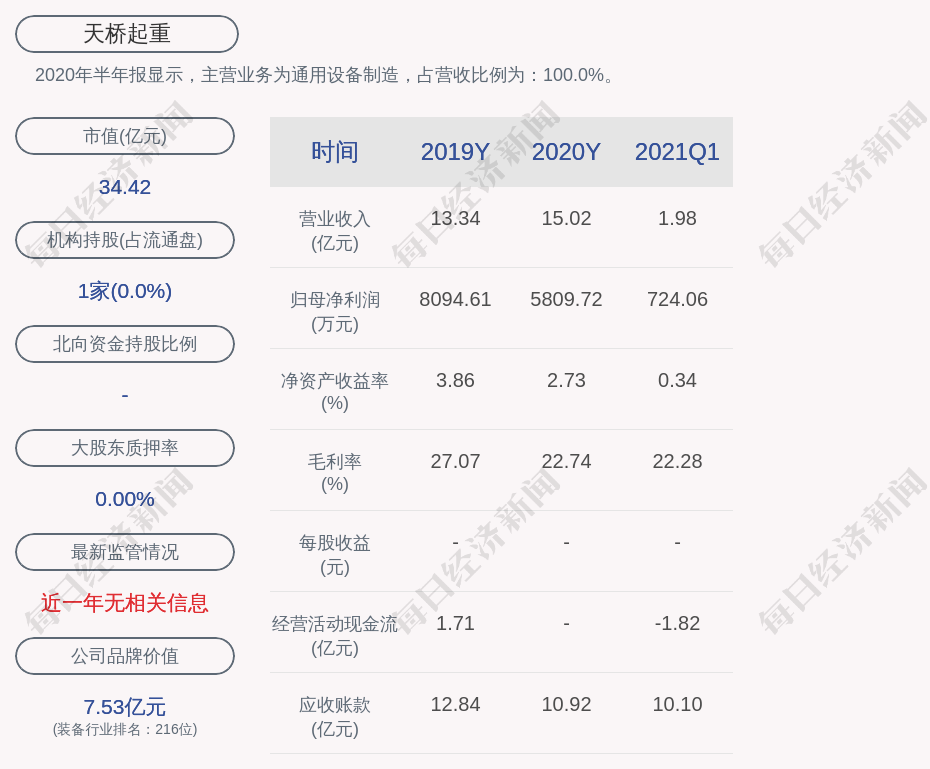
Task: Click the 装备行业排名：216位 note
Action: click(x=125, y=729)
